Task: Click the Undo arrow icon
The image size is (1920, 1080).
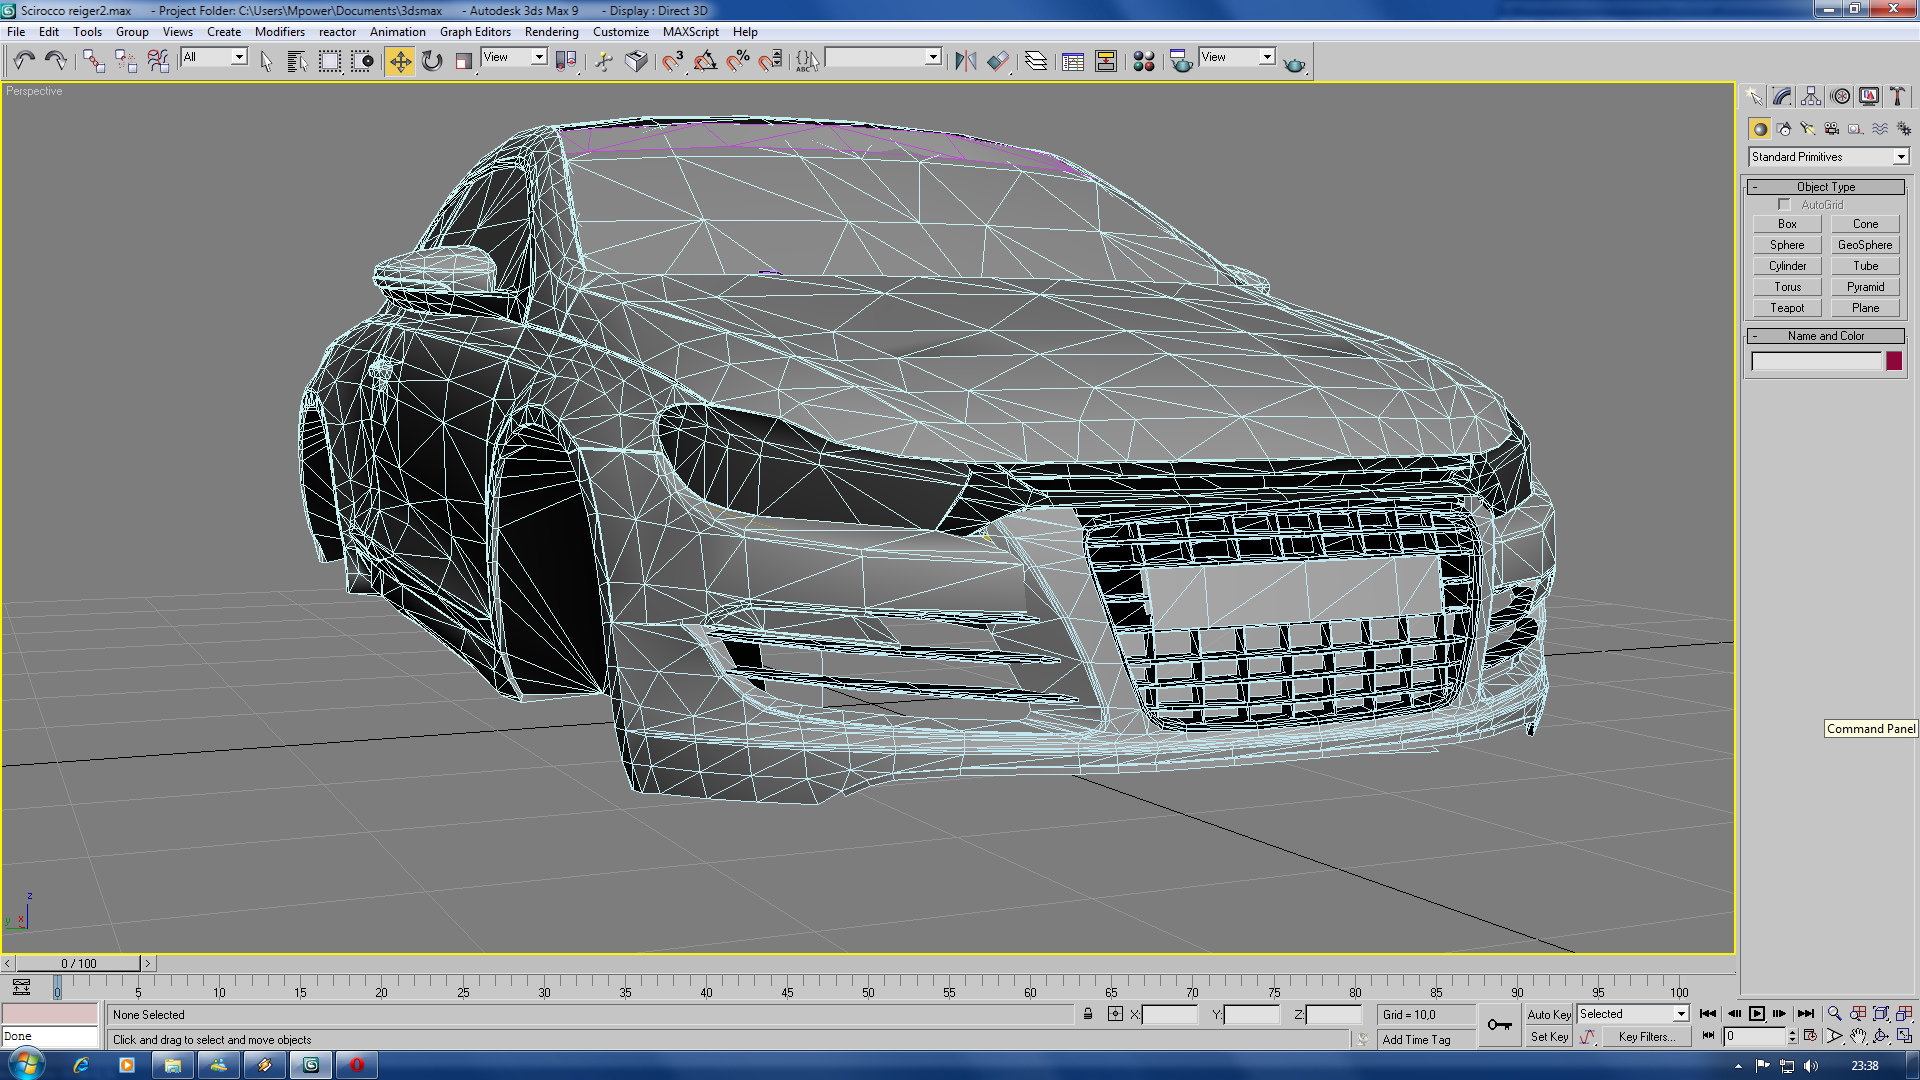Action: [x=24, y=62]
